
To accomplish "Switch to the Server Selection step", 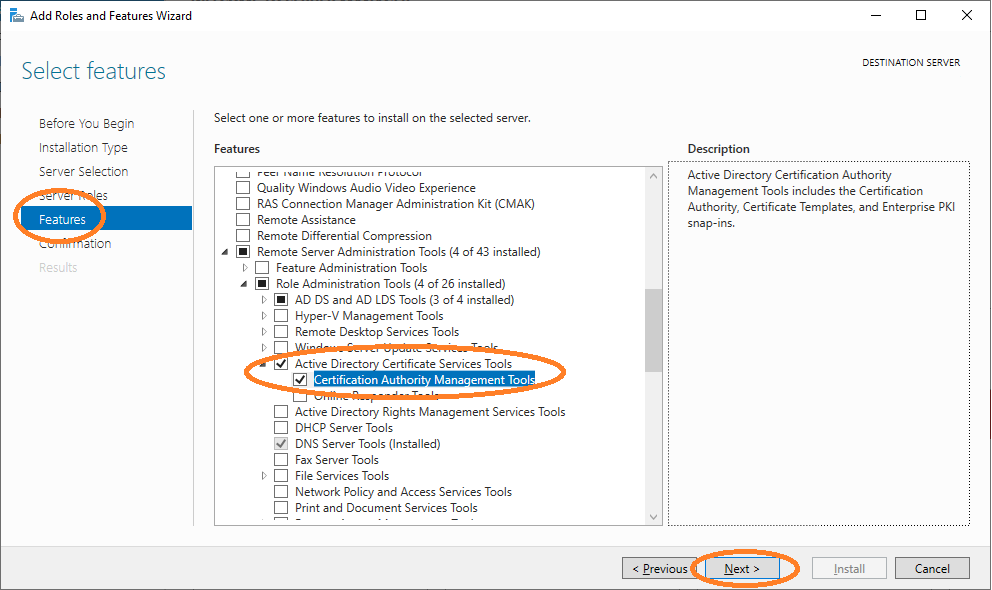I will coord(83,172).
